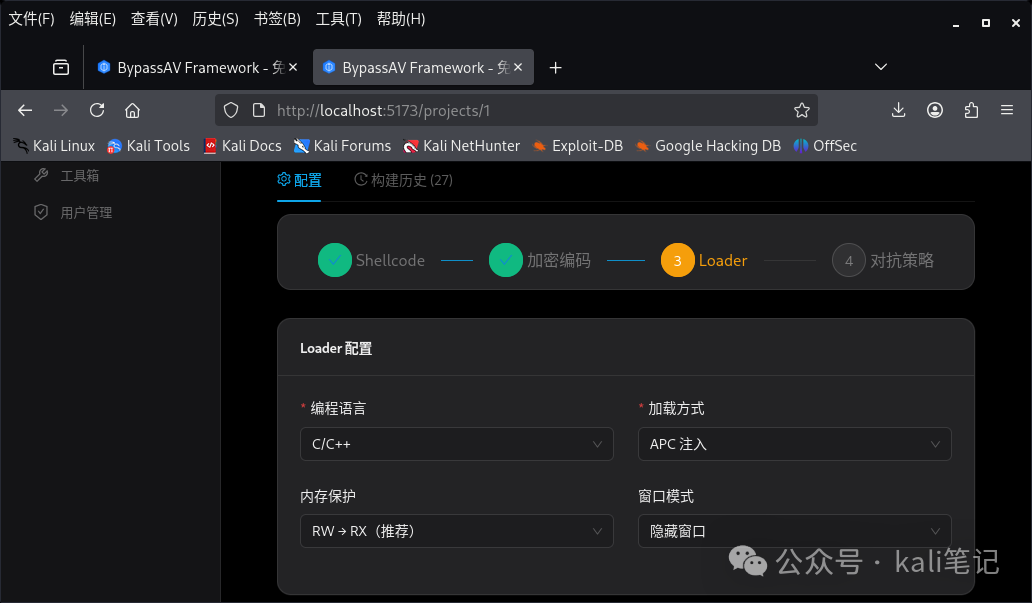Open the 查看(V) menu

coord(154,19)
